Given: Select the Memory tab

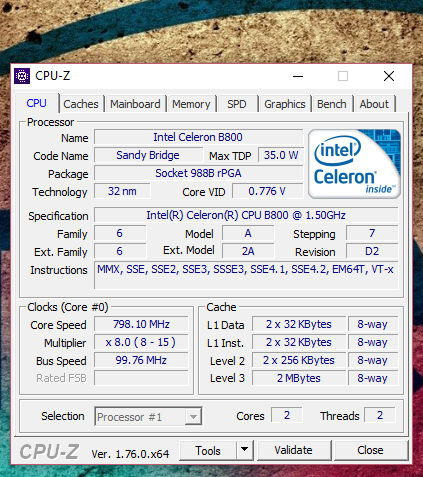Looking at the screenshot, I should [191, 104].
